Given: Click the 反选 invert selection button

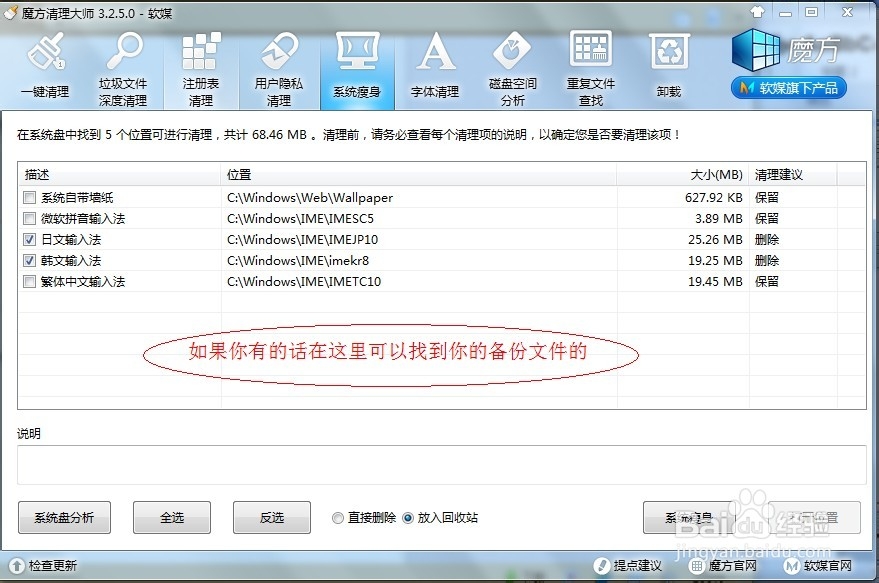Looking at the screenshot, I should (x=272, y=517).
